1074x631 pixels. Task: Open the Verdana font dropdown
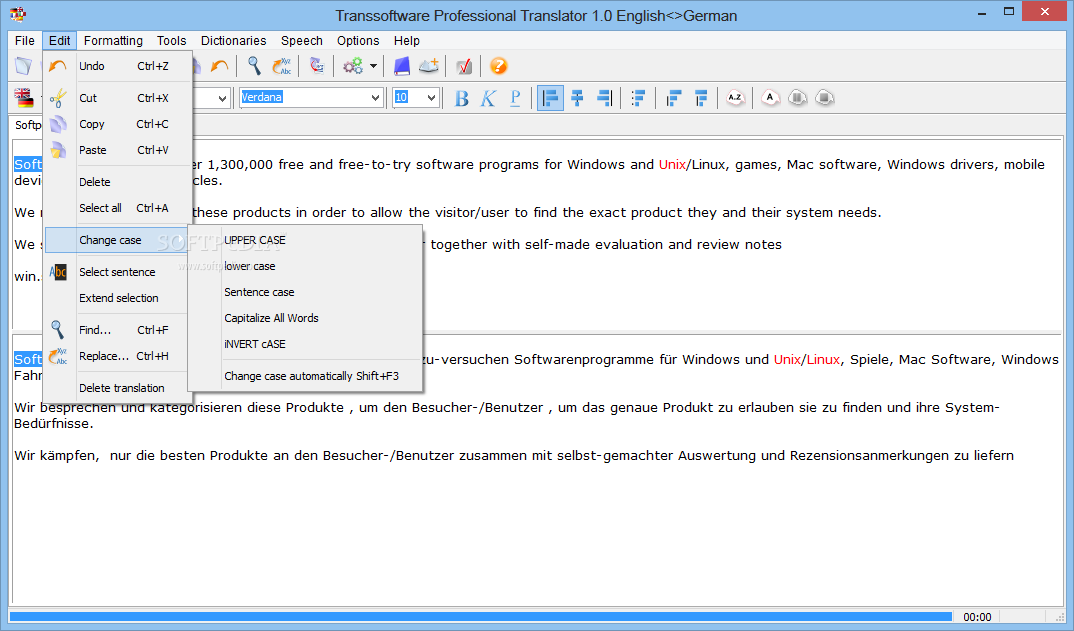[375, 98]
